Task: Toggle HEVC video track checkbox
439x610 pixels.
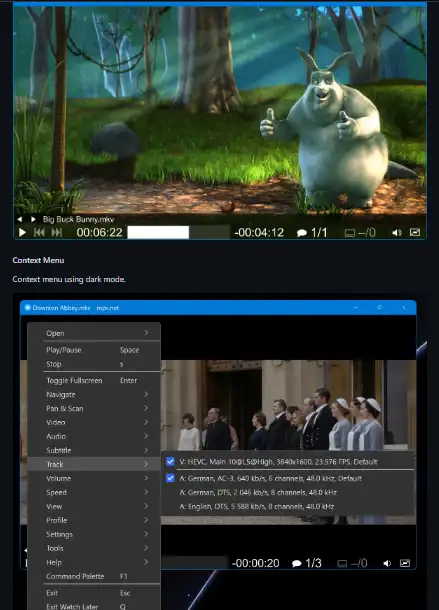Action: (x=170, y=462)
